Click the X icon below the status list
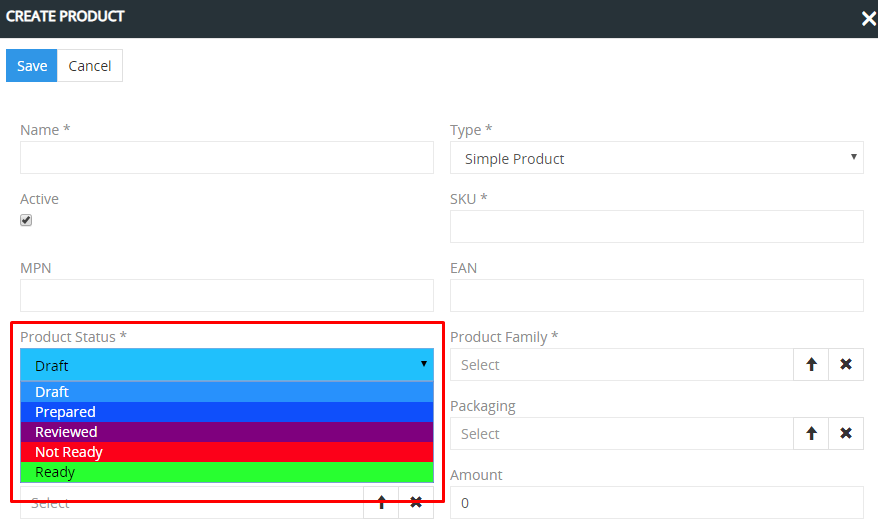 click(416, 503)
